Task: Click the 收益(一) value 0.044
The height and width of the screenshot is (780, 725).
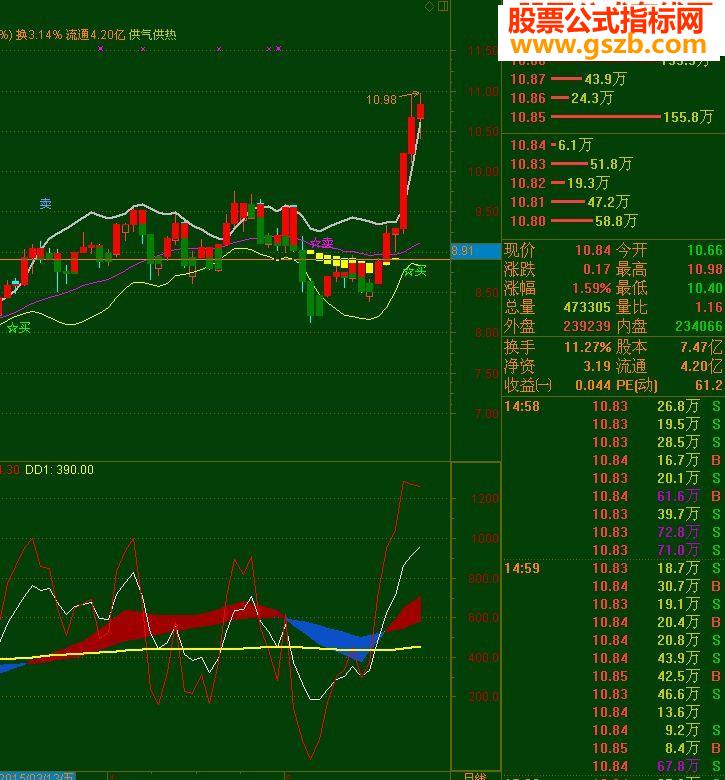Action: pyautogui.click(x=593, y=385)
